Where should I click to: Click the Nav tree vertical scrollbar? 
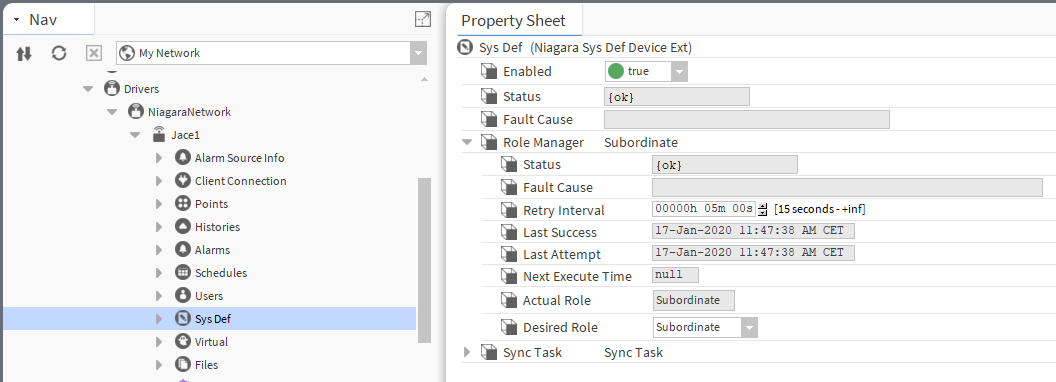click(x=424, y=260)
